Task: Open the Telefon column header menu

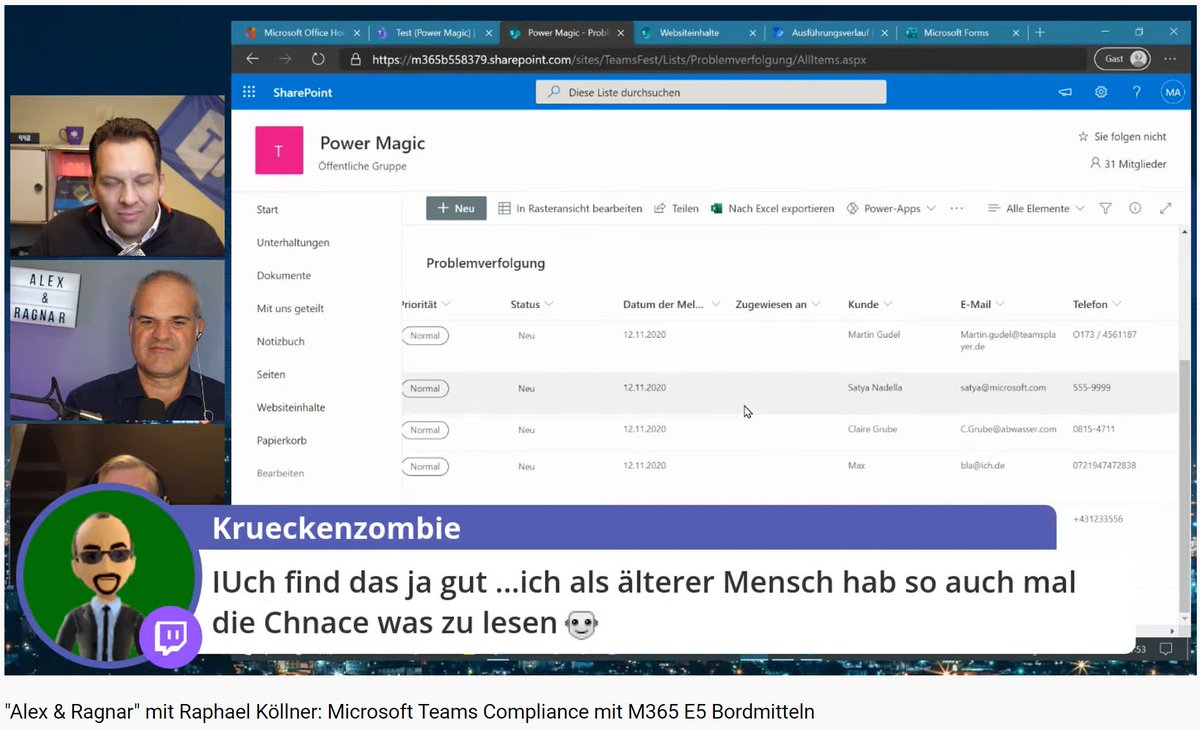Action: pos(1097,304)
